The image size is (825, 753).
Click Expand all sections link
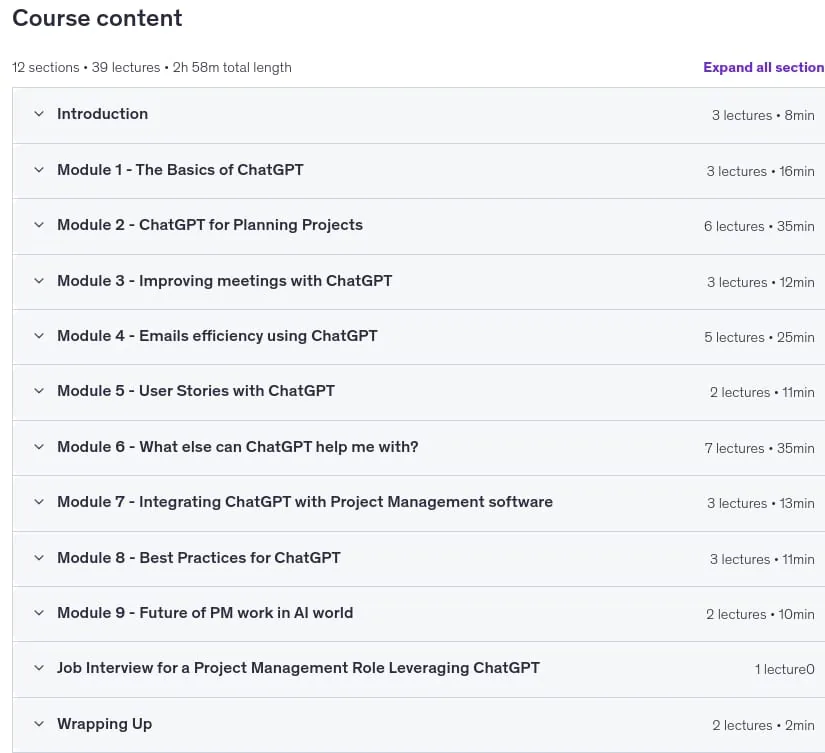763,67
